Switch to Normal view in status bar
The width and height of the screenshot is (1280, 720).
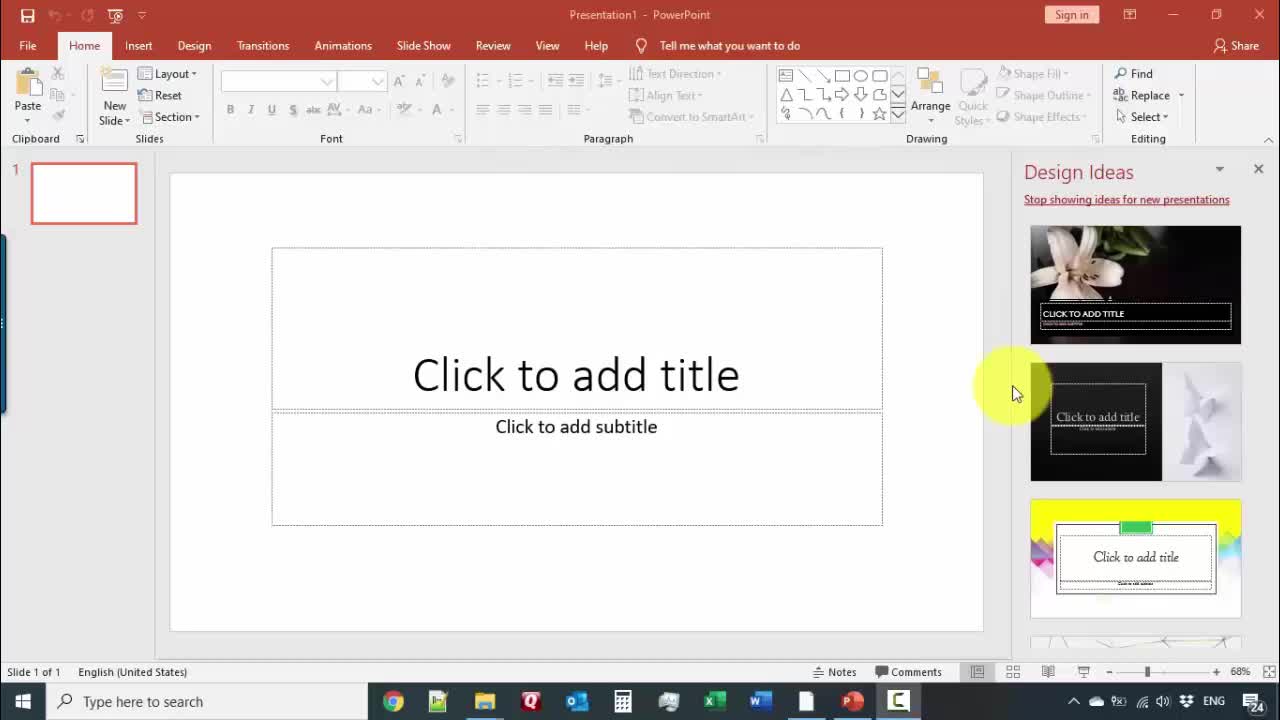tap(978, 672)
